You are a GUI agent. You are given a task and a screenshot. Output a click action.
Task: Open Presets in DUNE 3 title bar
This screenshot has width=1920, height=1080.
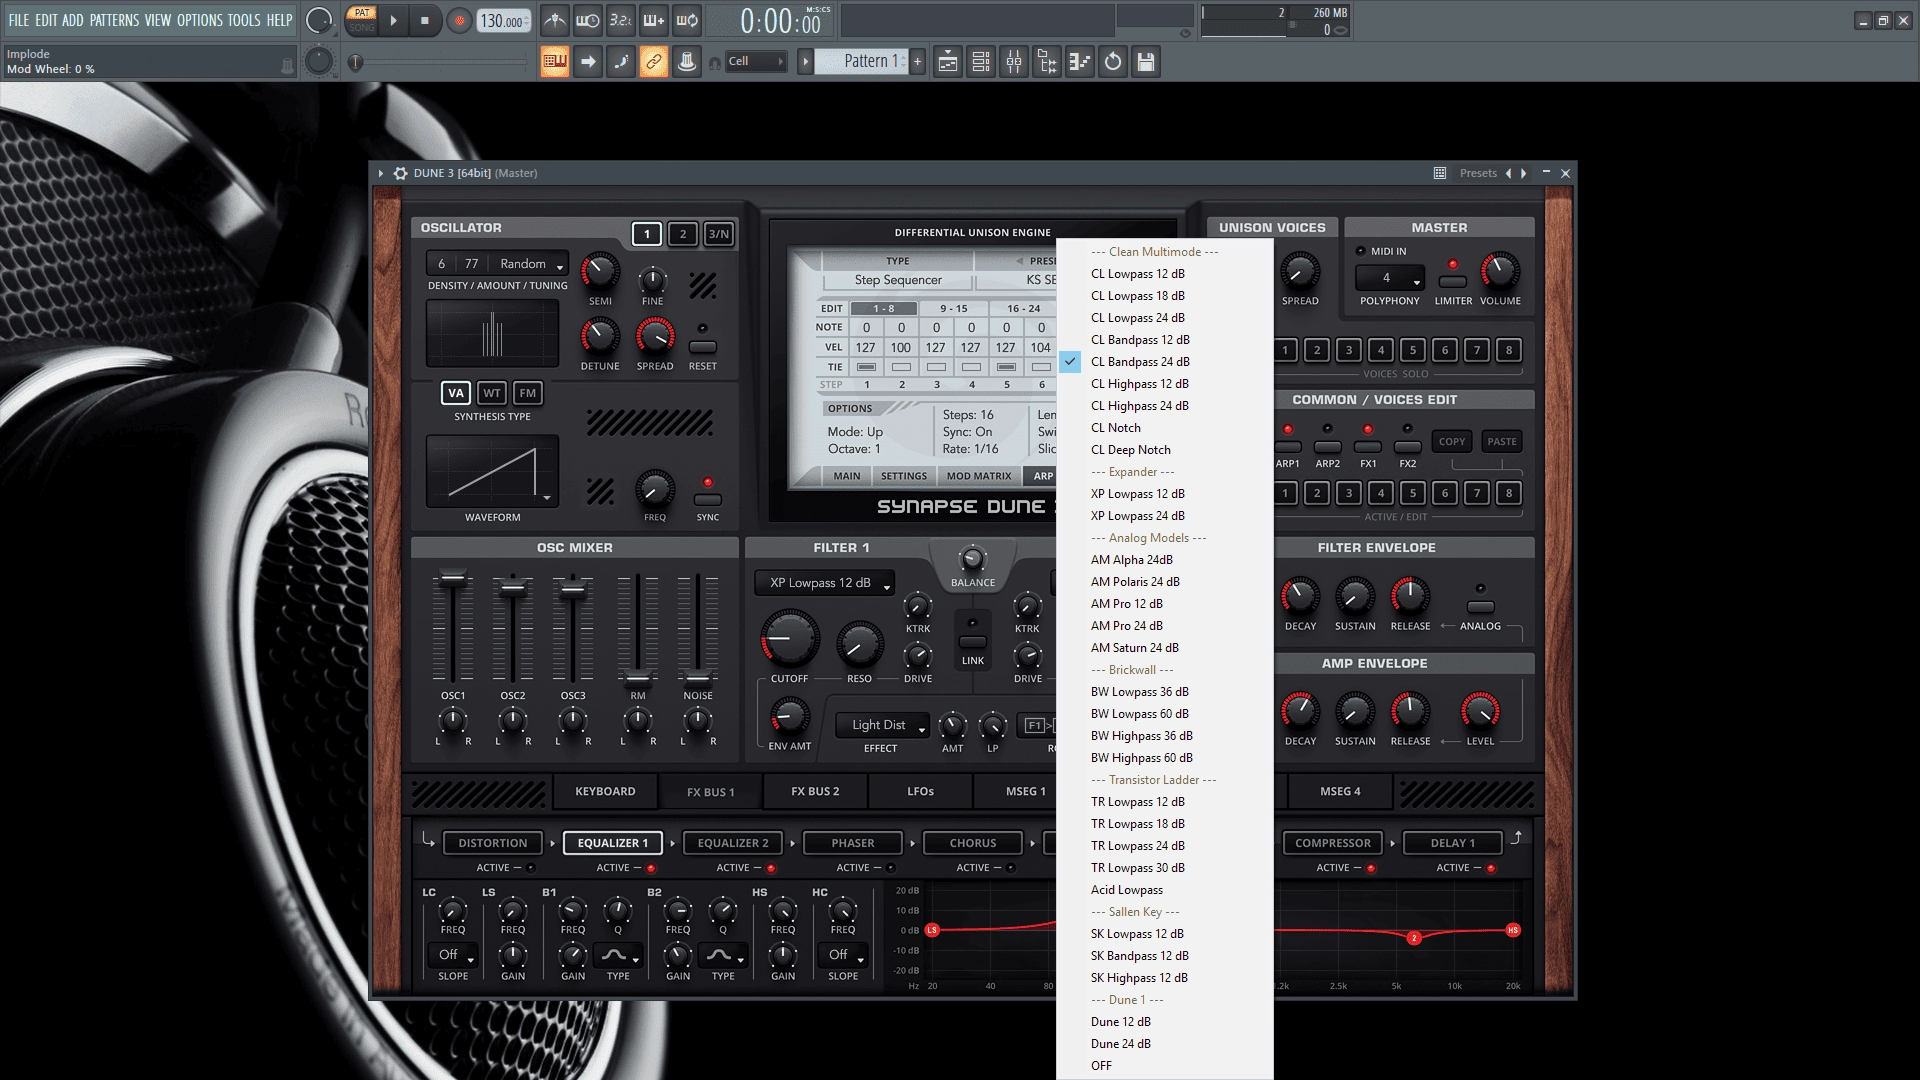coord(1478,173)
